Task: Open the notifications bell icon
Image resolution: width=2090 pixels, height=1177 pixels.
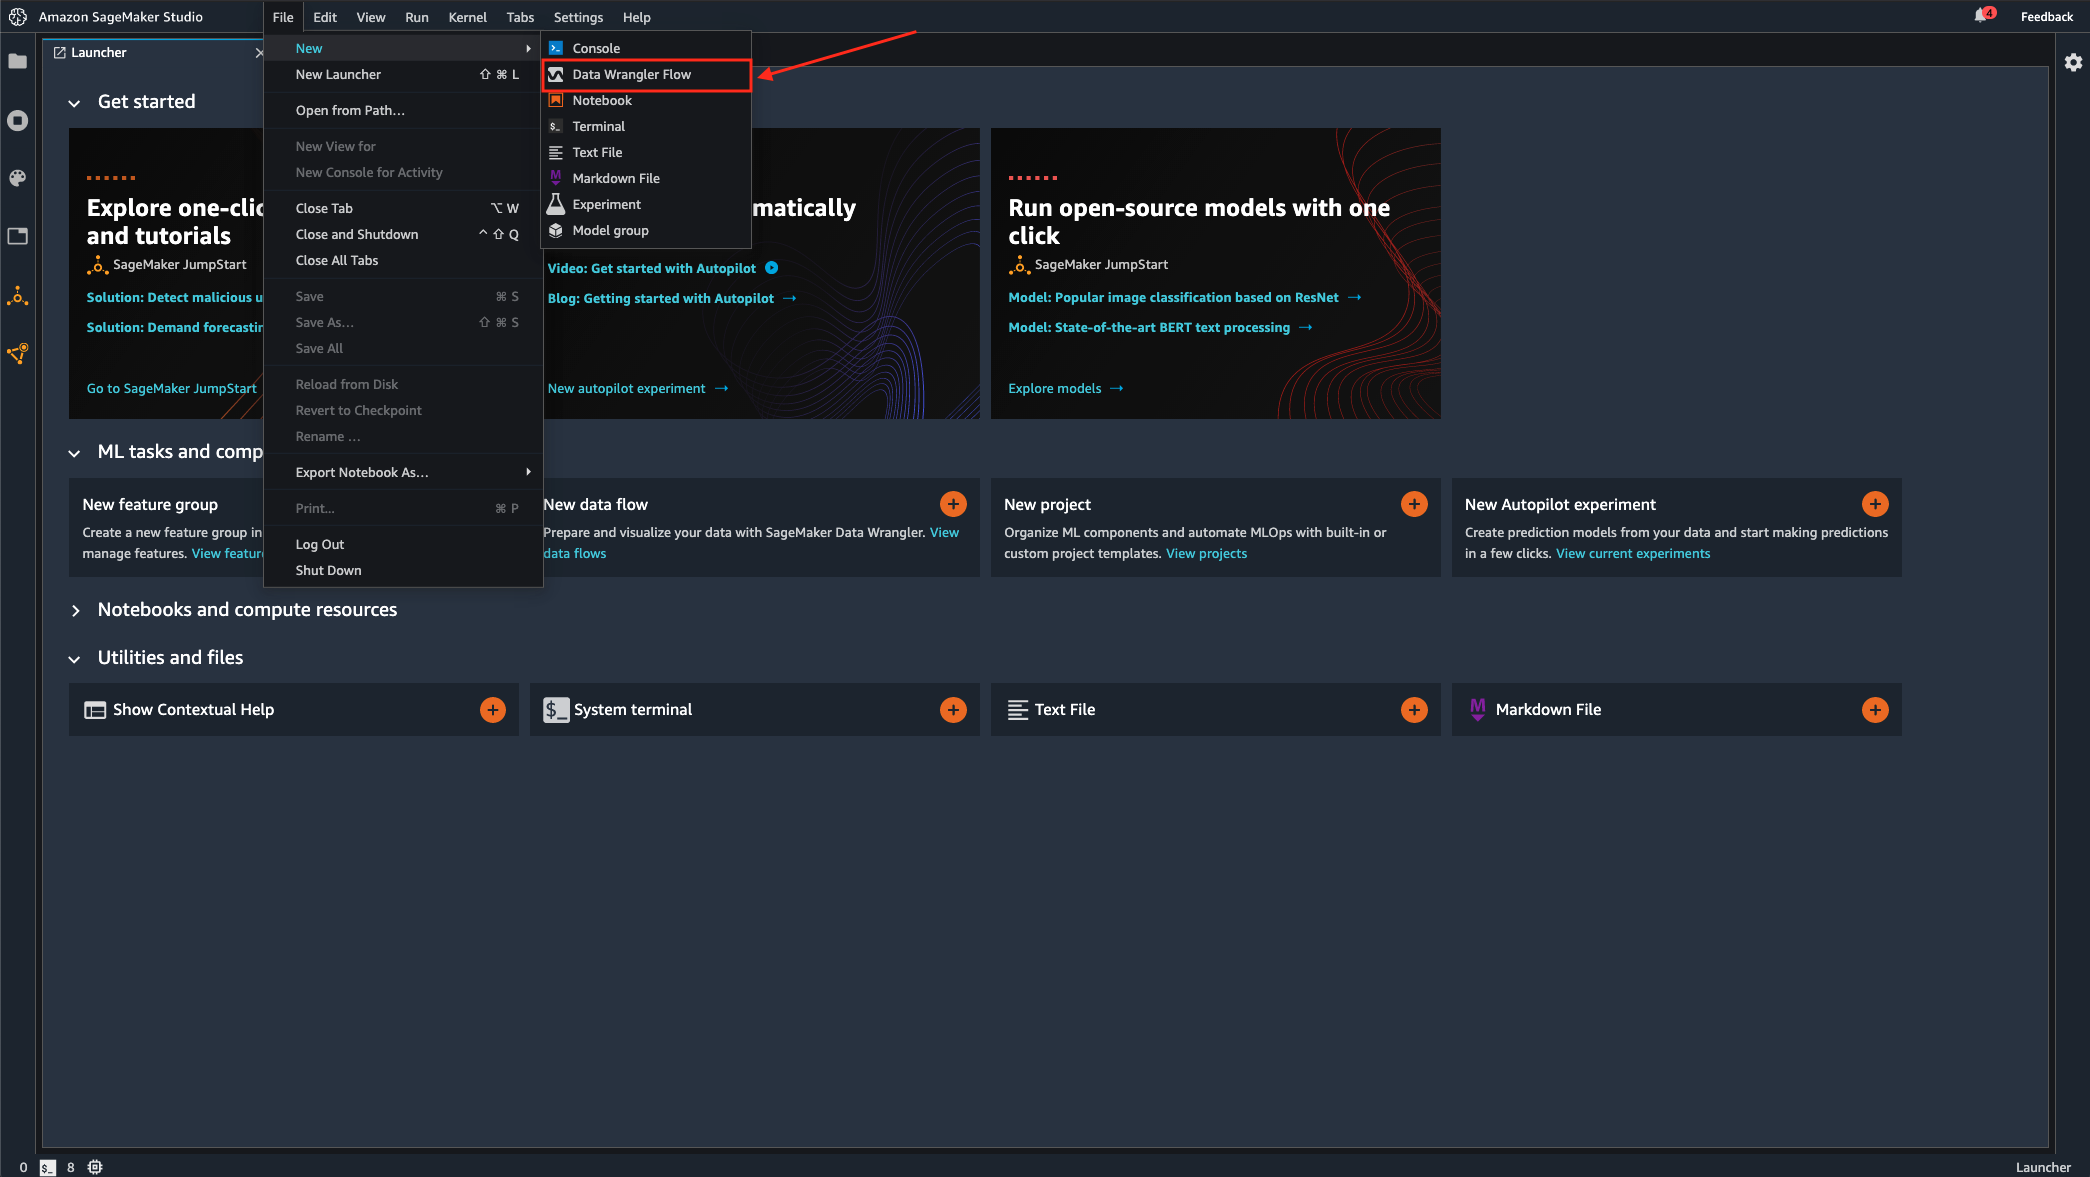Action: [1981, 16]
